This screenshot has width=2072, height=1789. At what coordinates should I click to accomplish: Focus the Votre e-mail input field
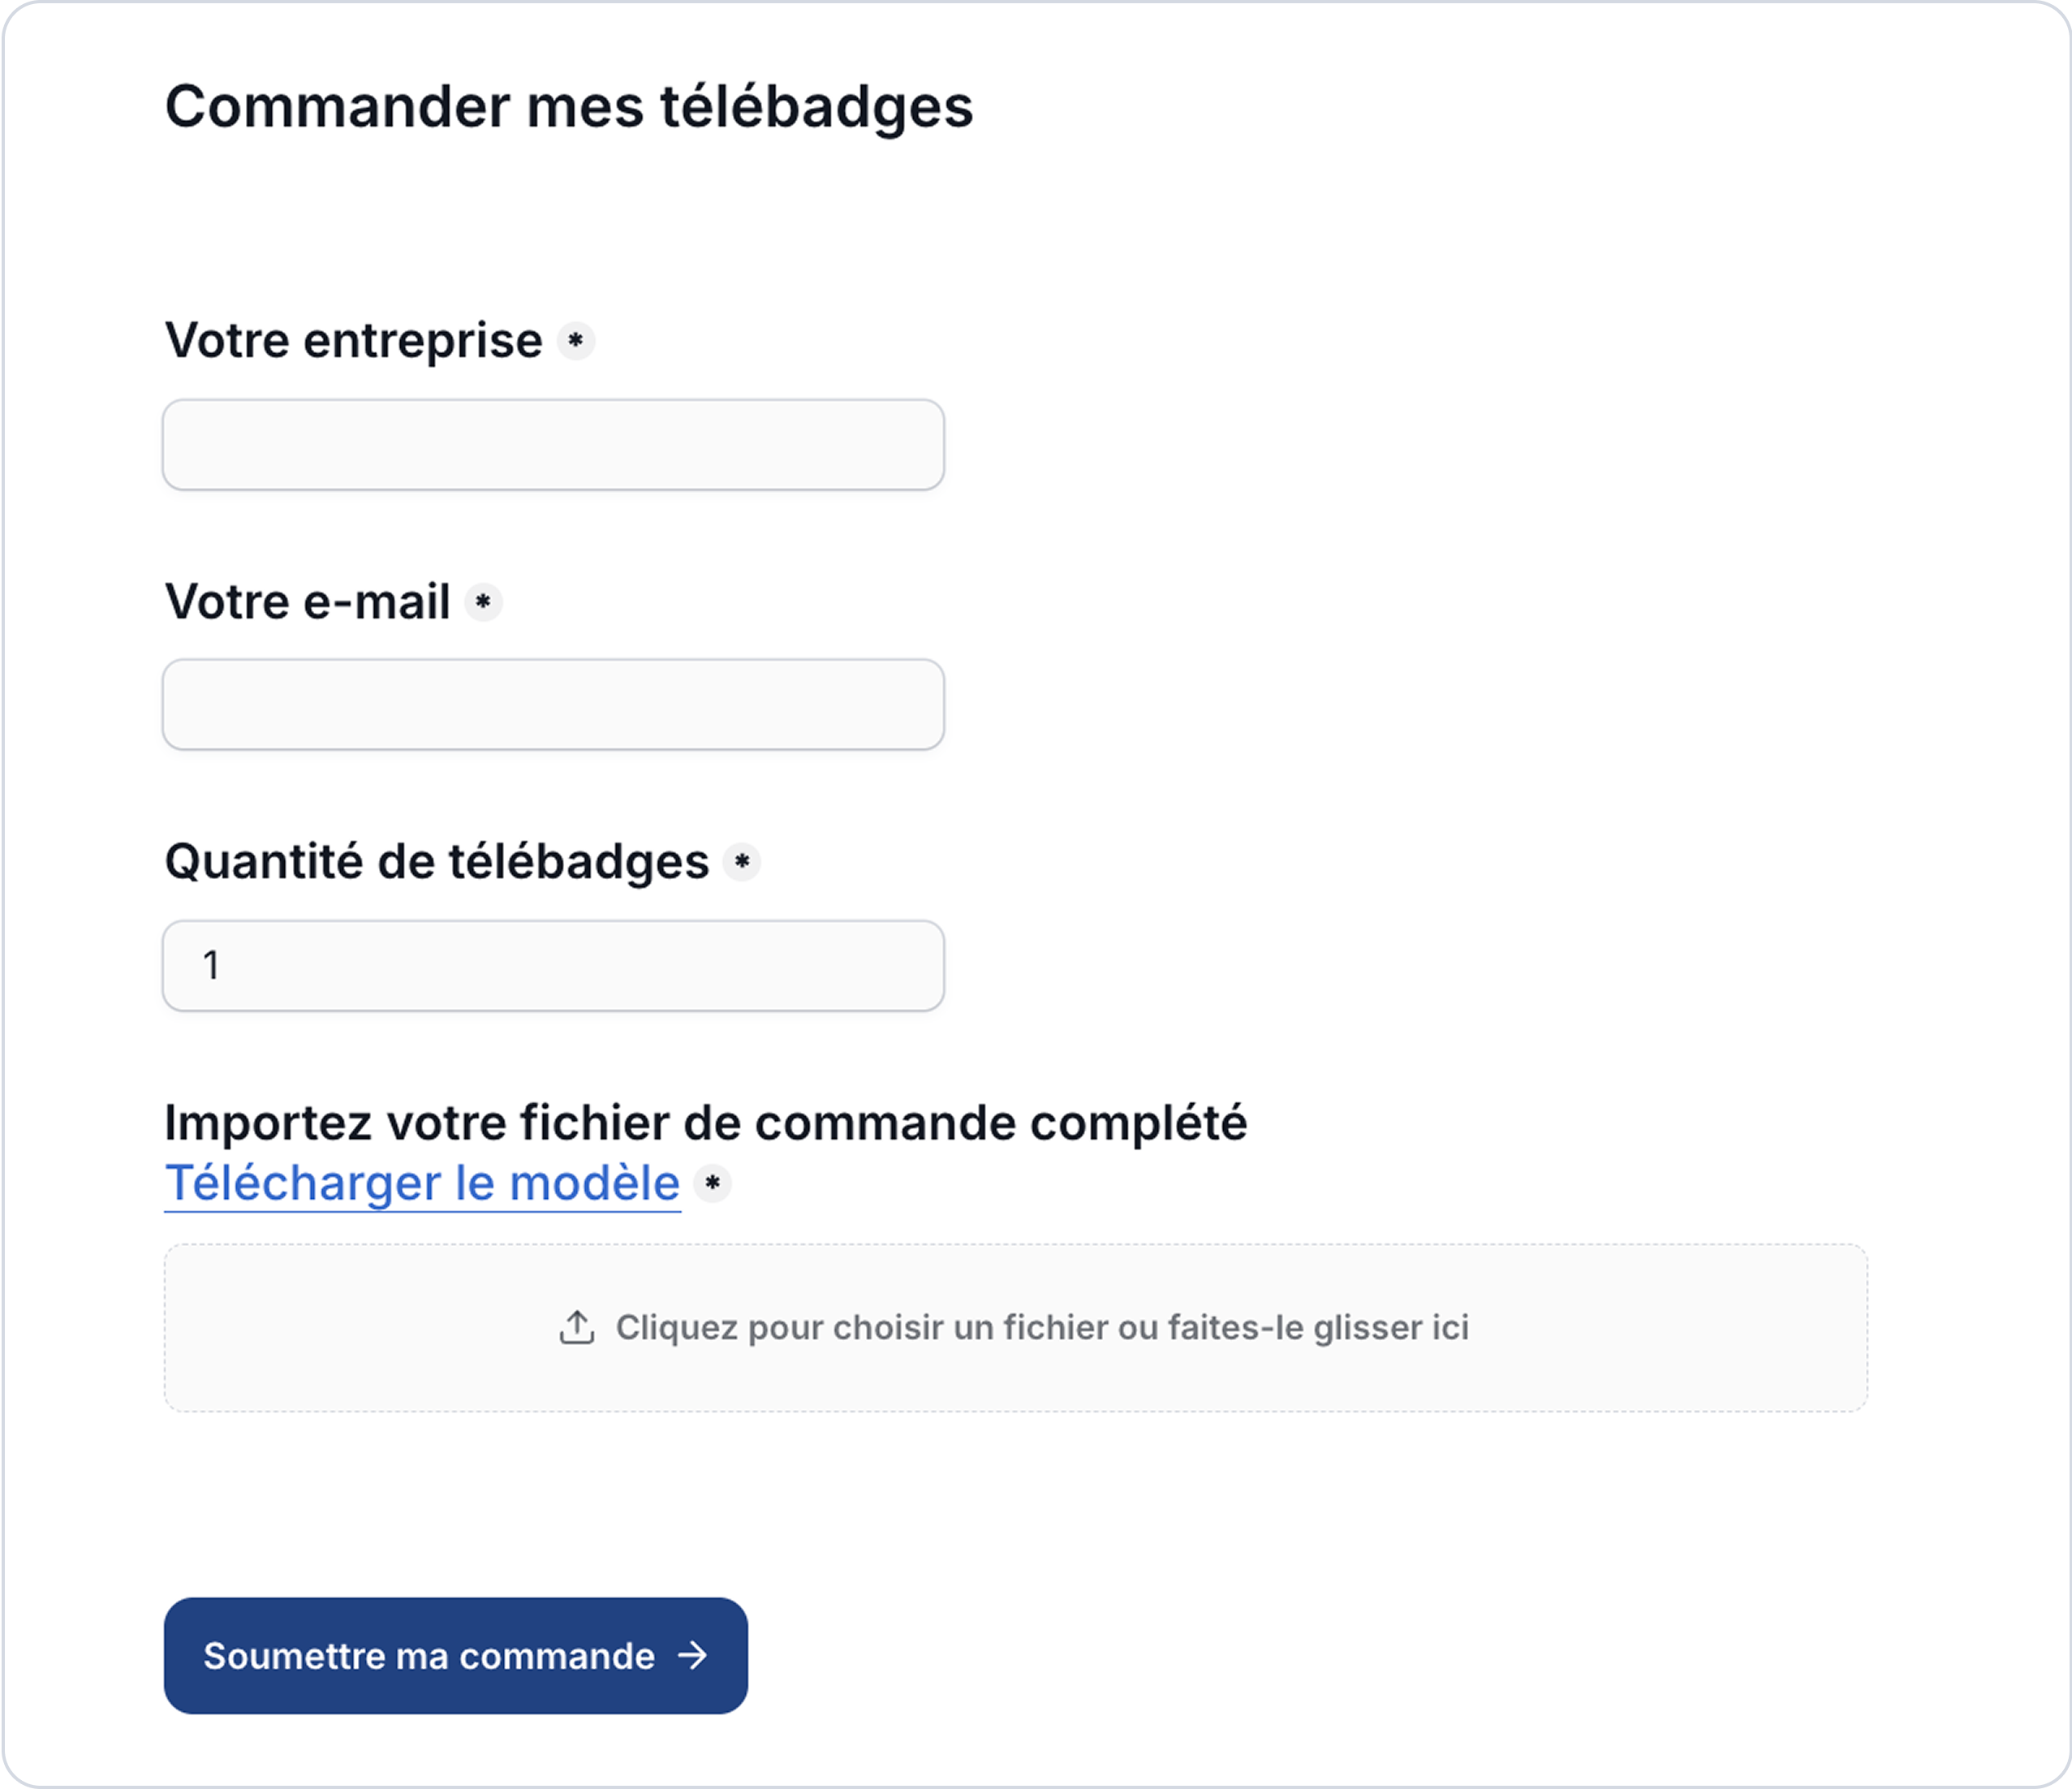coord(553,705)
